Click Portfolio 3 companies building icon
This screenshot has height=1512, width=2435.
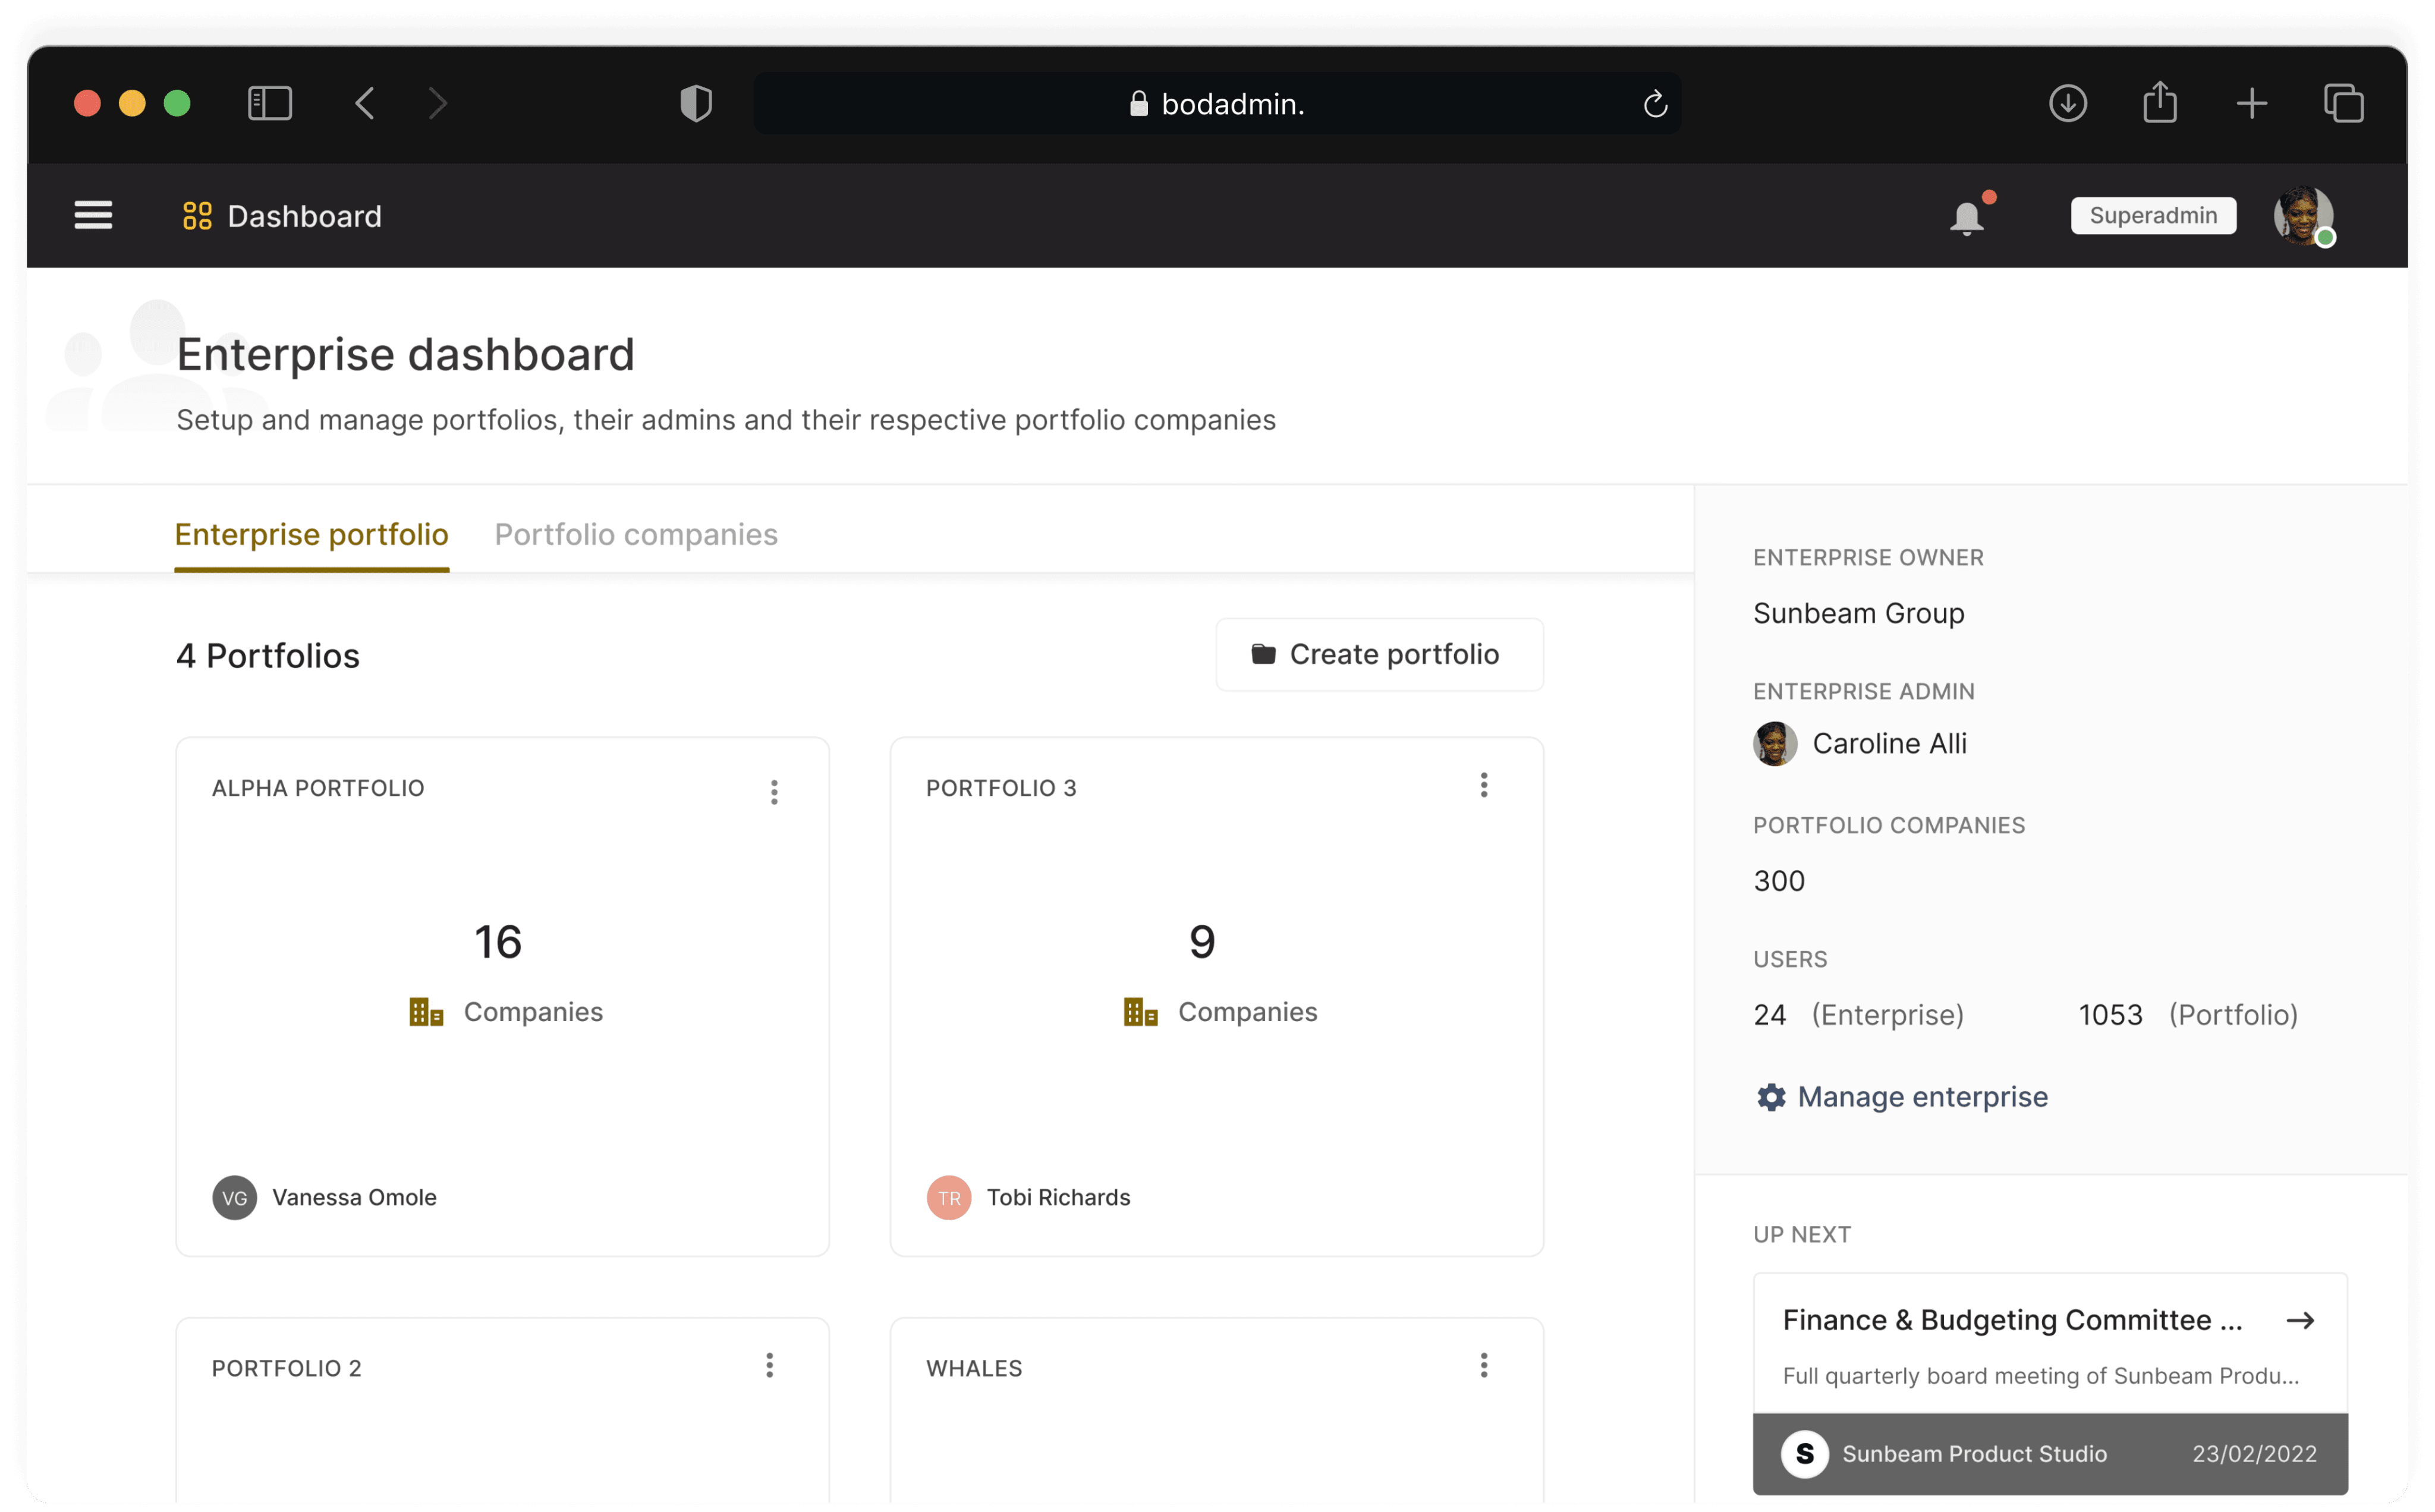(x=1140, y=1011)
